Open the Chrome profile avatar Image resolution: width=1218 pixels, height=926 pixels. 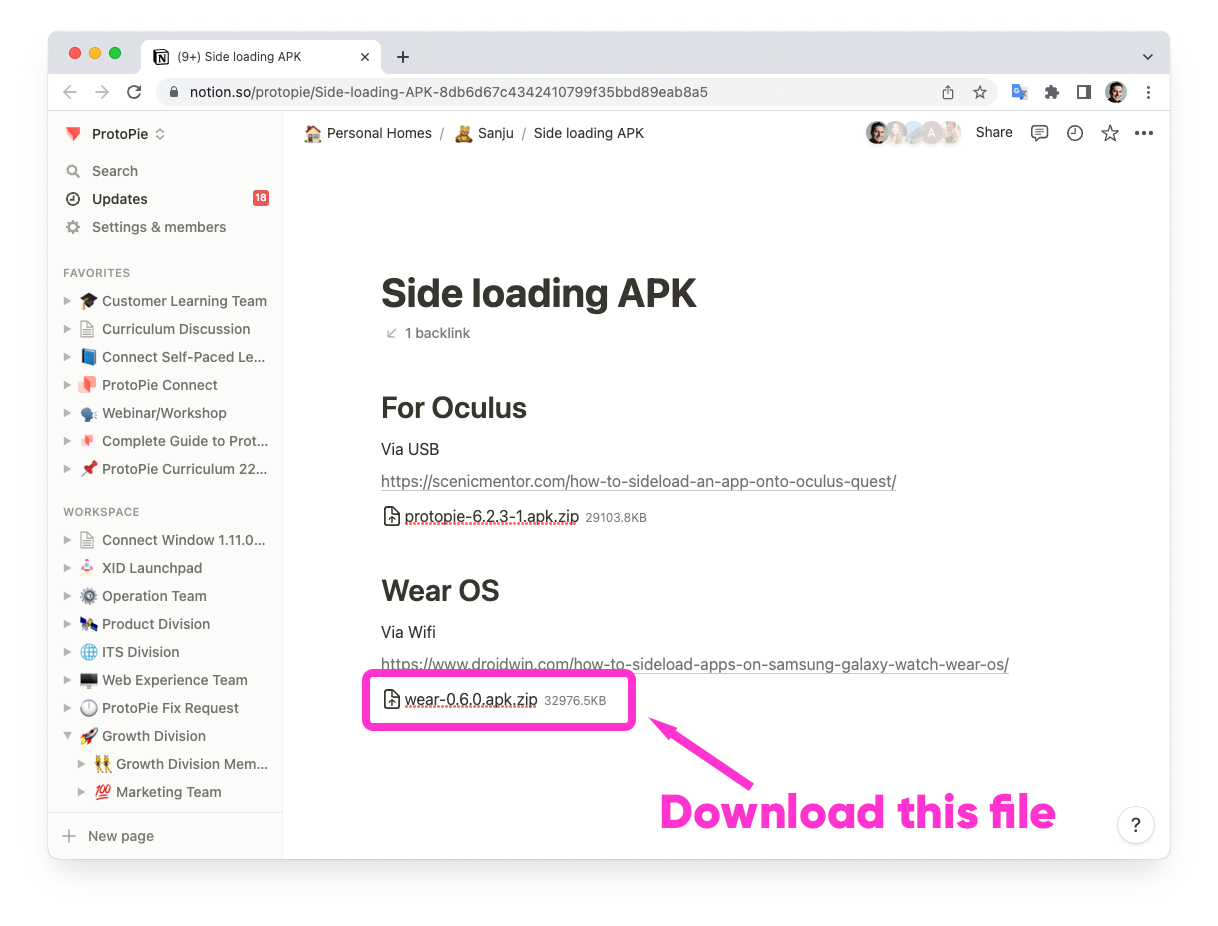coord(1116,92)
